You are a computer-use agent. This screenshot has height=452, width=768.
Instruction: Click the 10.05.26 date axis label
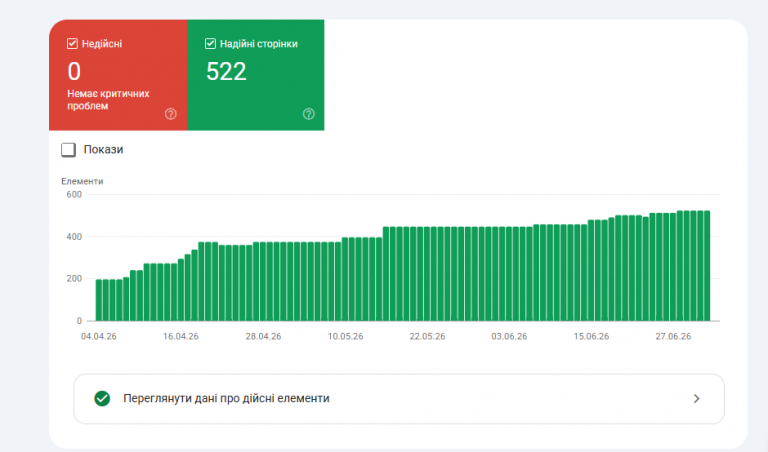pos(345,336)
